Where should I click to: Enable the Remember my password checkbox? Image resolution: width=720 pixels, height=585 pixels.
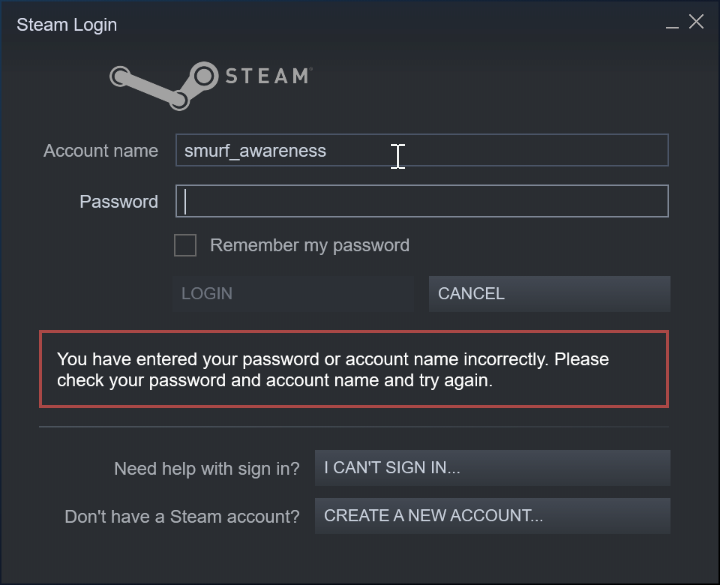185,245
